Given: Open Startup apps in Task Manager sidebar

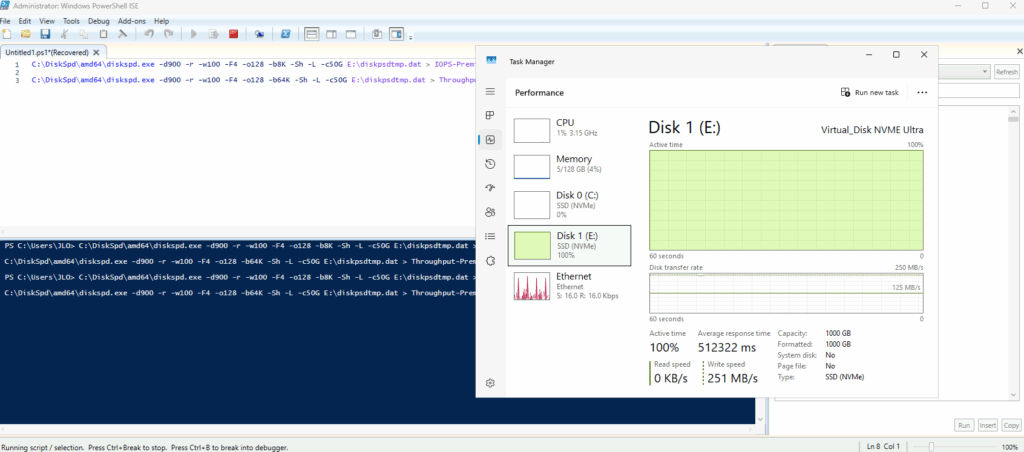Looking at the screenshot, I should coord(490,188).
